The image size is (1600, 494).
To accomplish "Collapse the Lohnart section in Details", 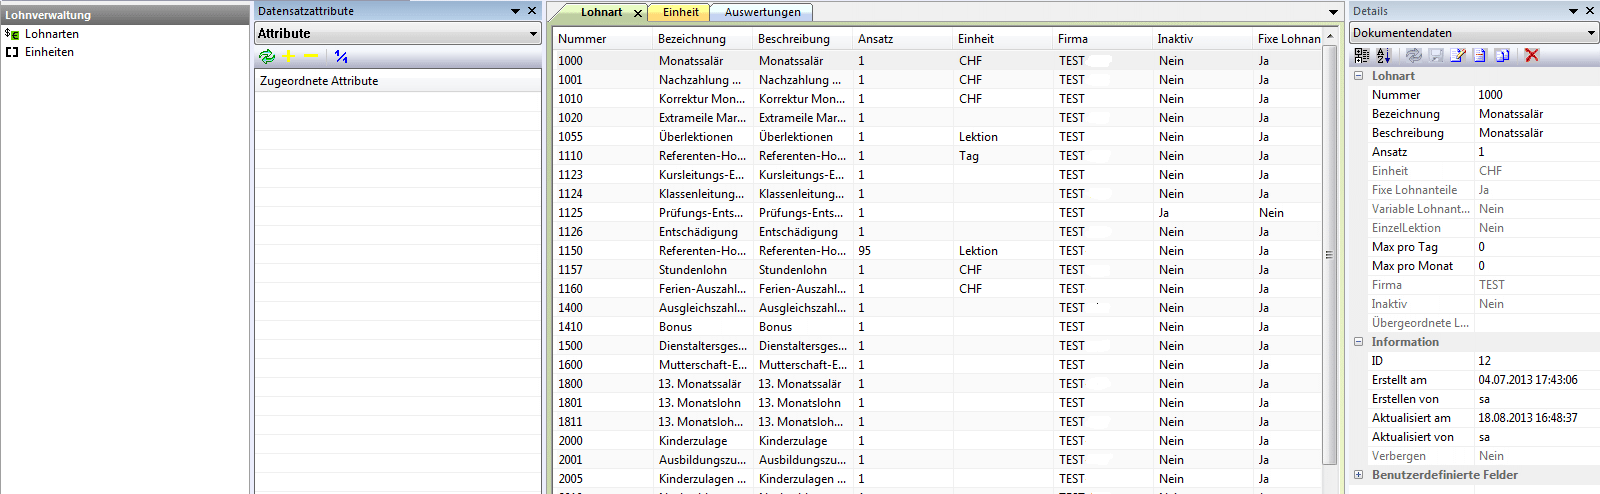I will (x=1358, y=76).
